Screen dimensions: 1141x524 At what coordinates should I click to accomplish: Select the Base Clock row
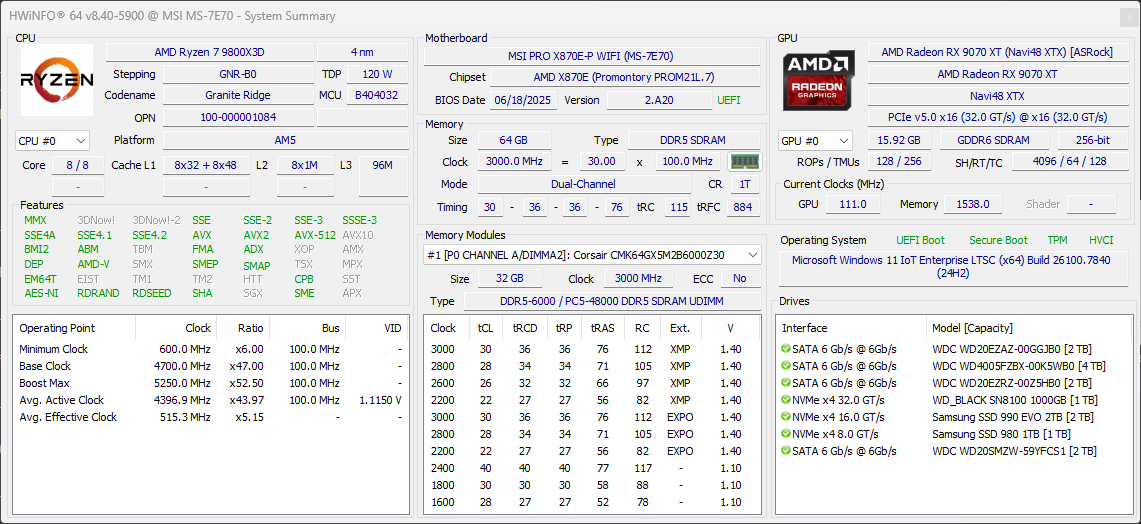210,366
